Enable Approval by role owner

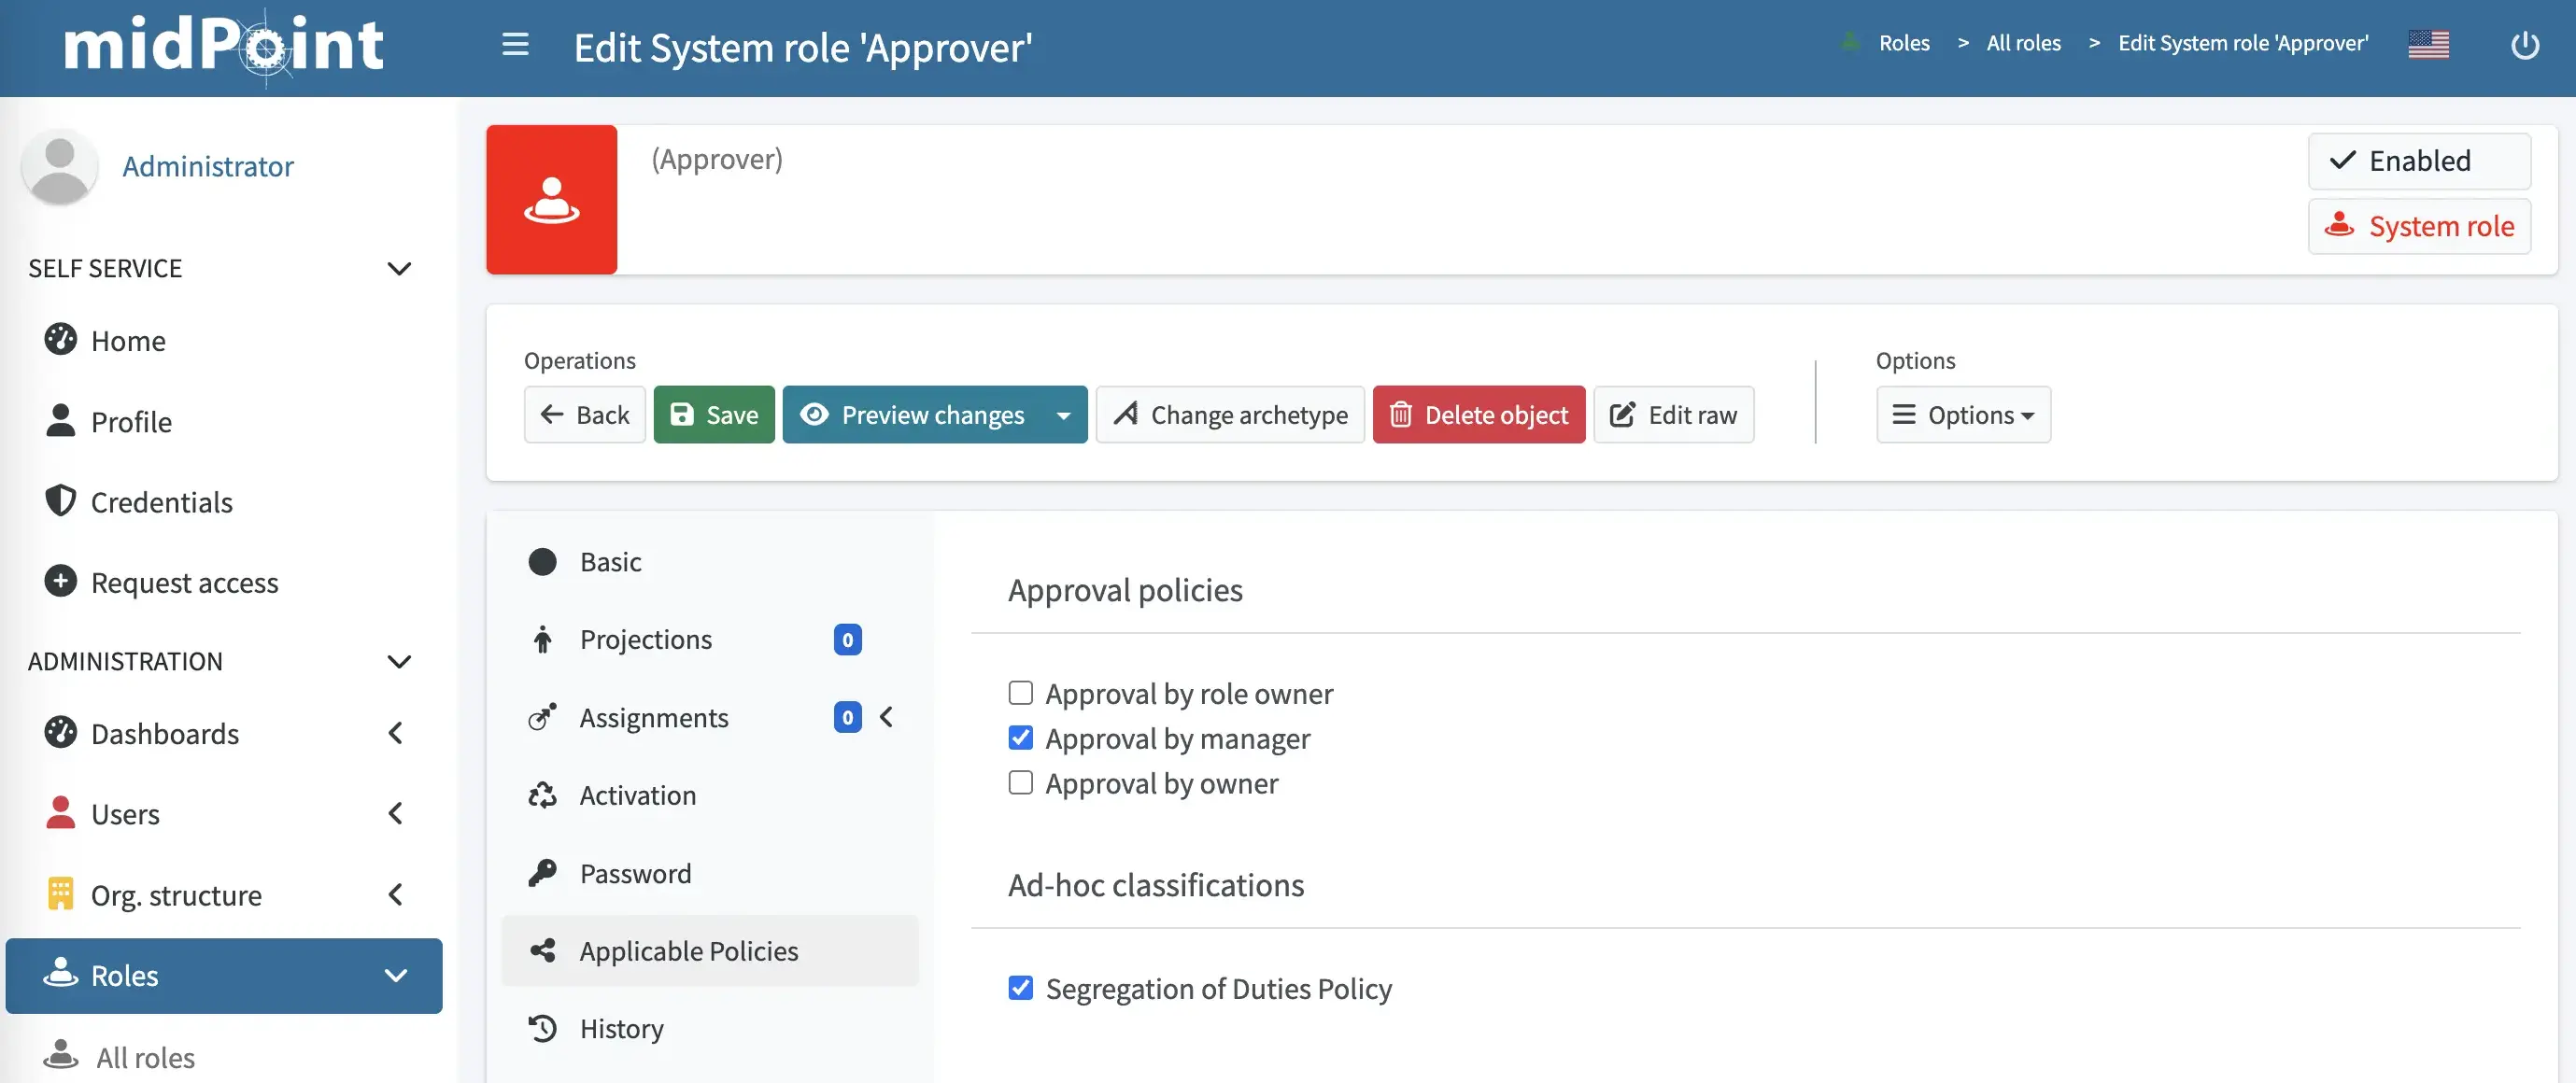pos(1020,692)
